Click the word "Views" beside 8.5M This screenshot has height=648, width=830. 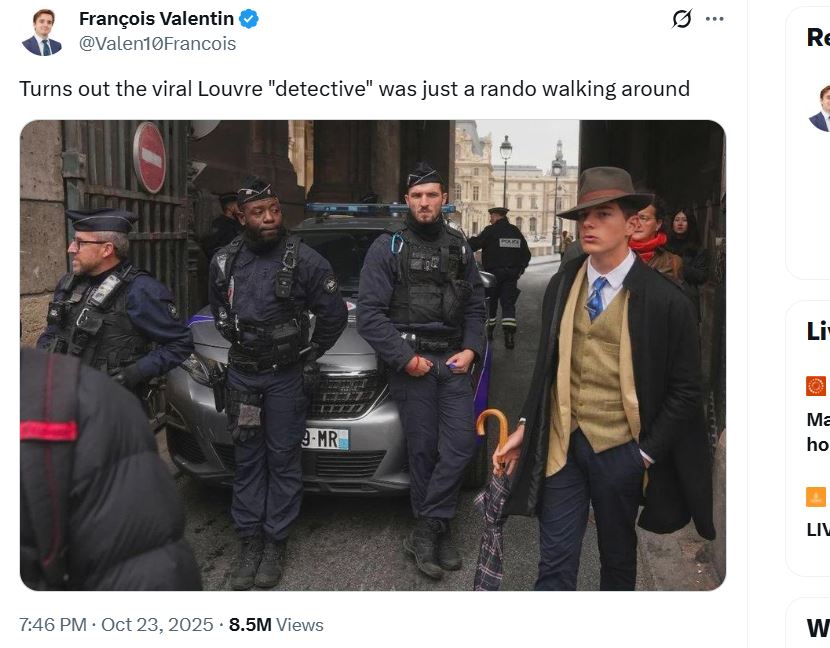point(300,624)
